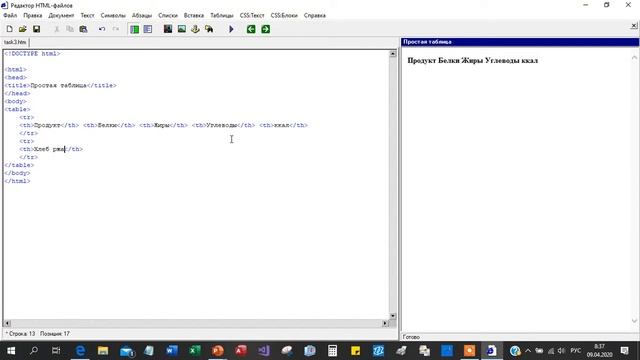Create a new file with the blank page icon
The height and width of the screenshot is (360, 640).
pos(9,29)
